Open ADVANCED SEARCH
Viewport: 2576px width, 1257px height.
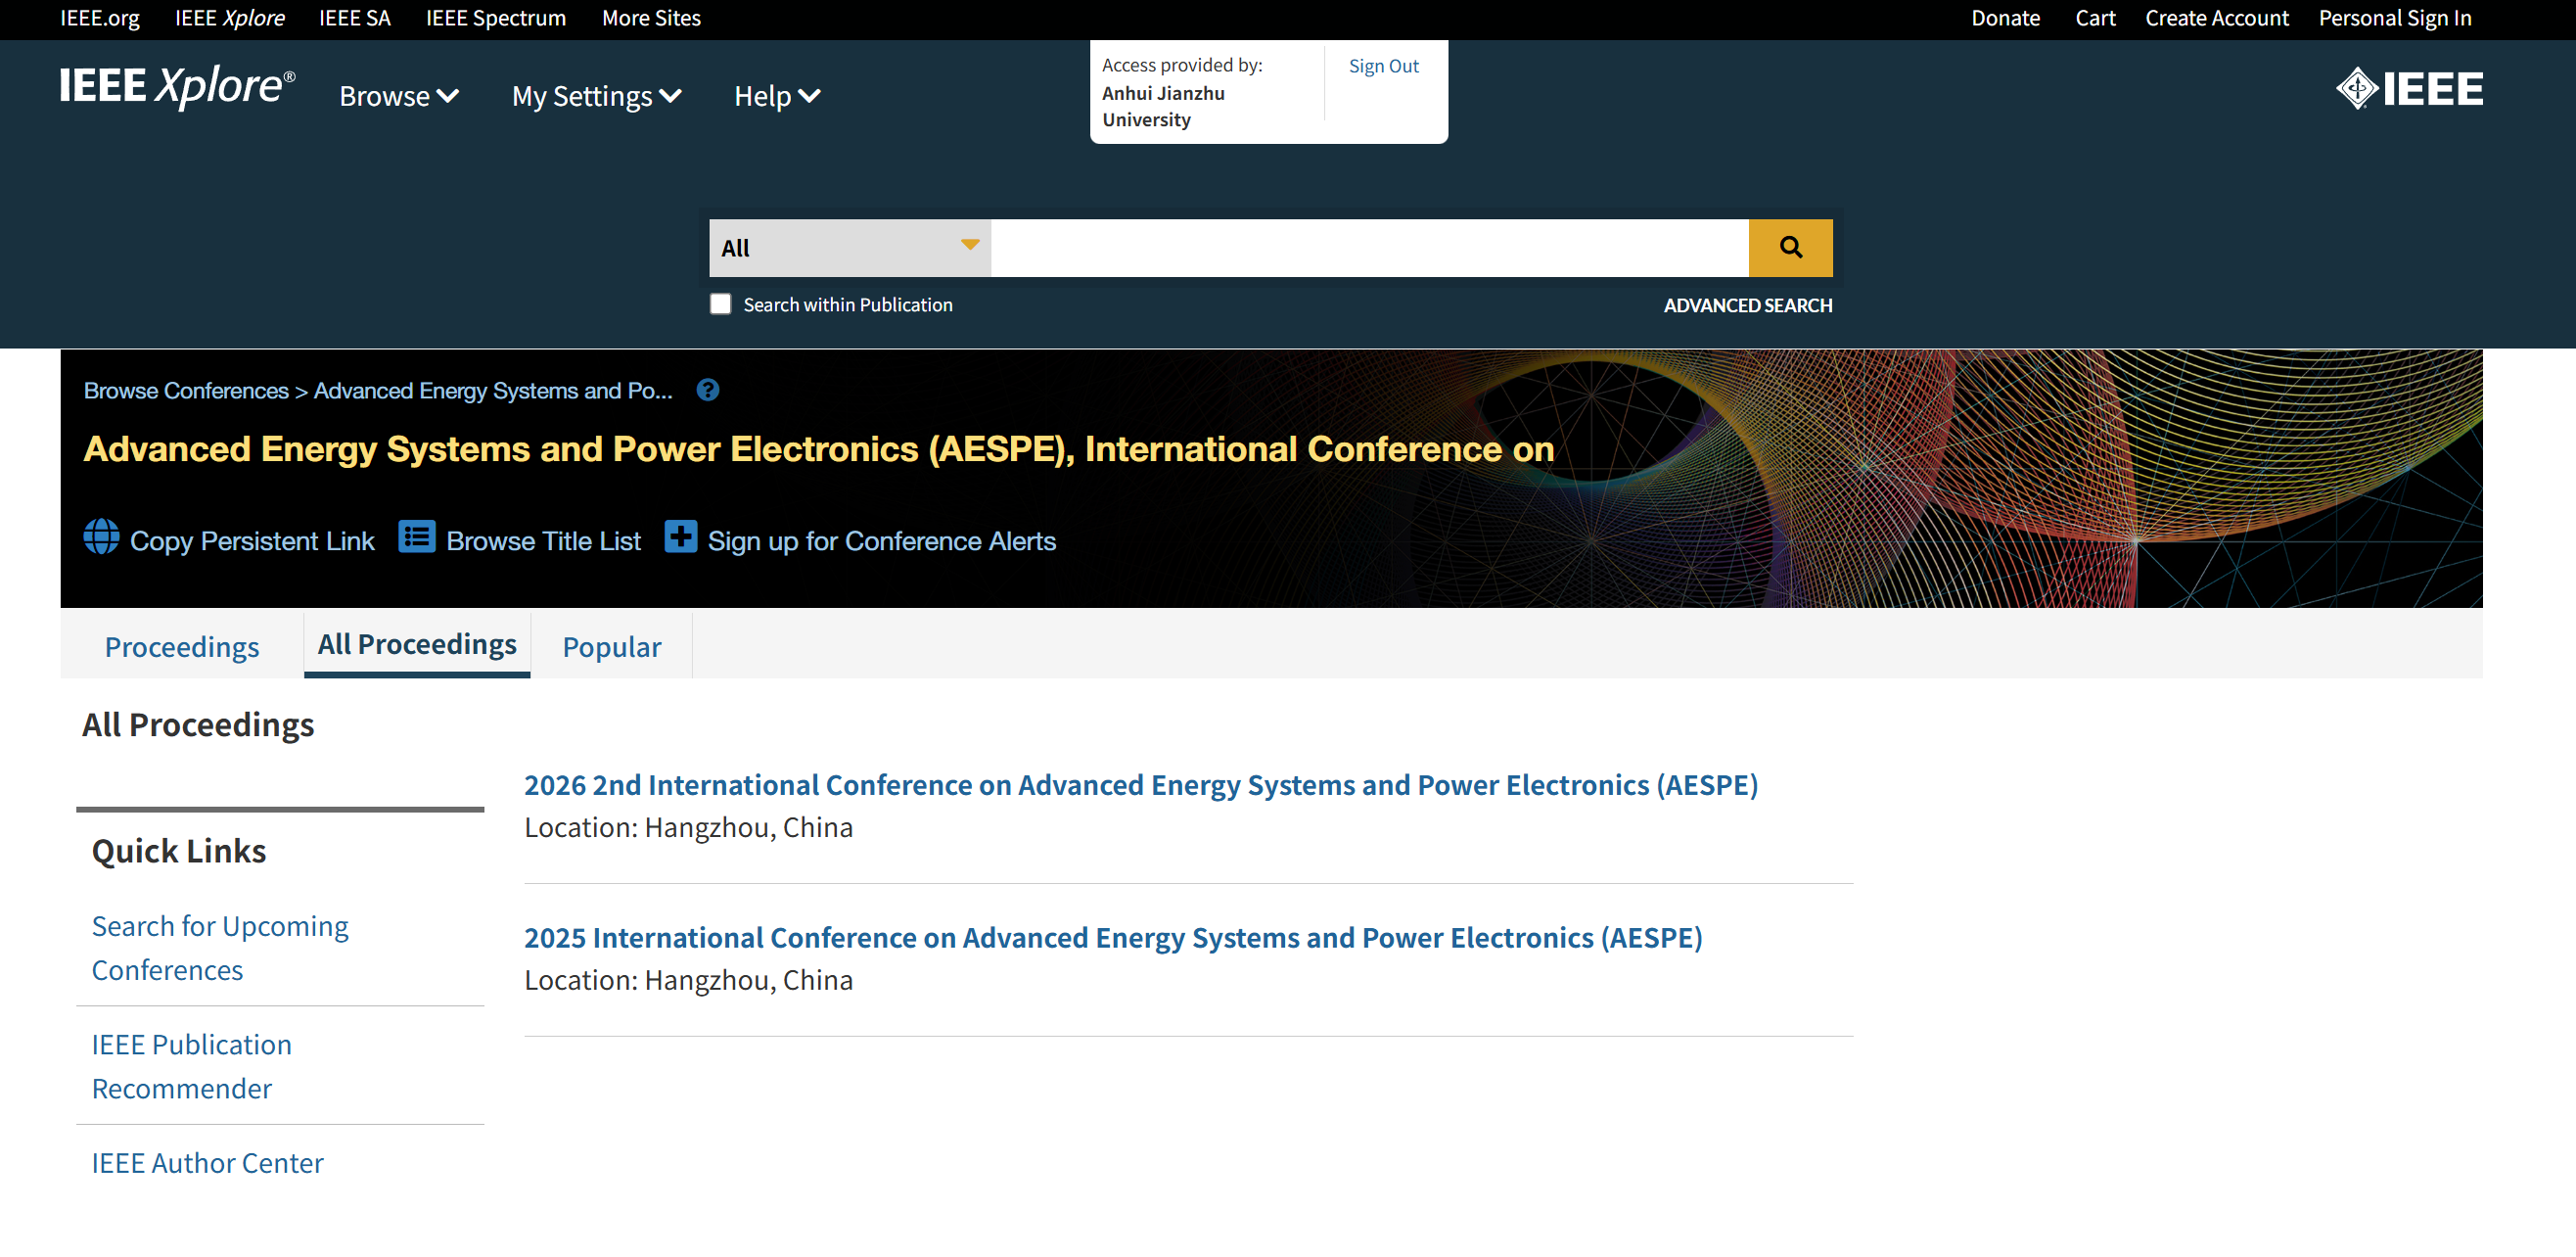point(1748,305)
